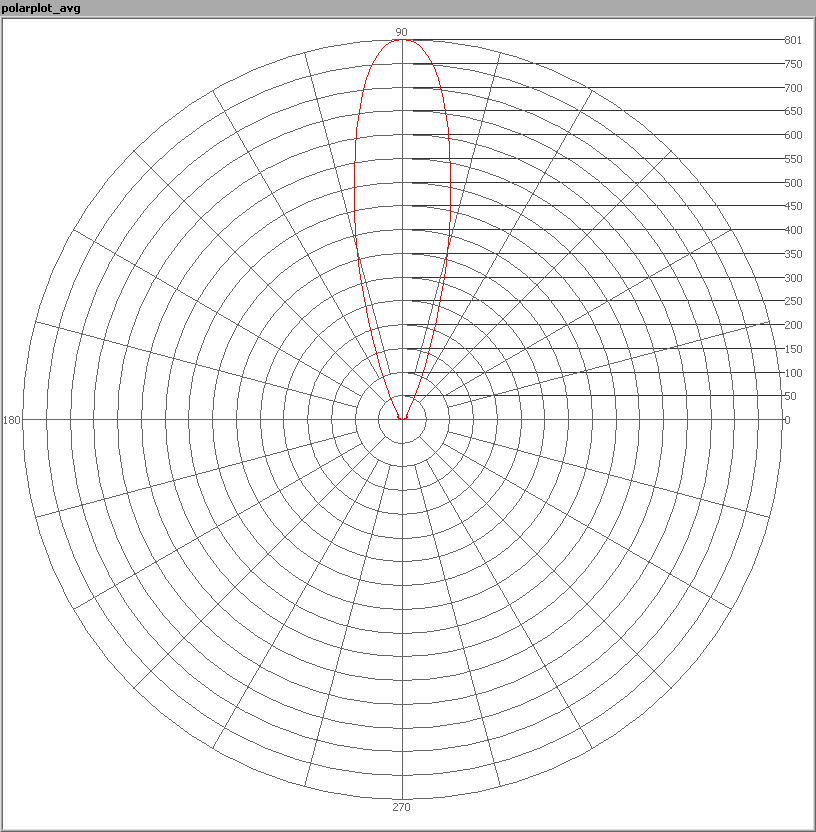This screenshot has height=832, width=816.
Task: Click the 400 radial scale label
Action: 793,230
